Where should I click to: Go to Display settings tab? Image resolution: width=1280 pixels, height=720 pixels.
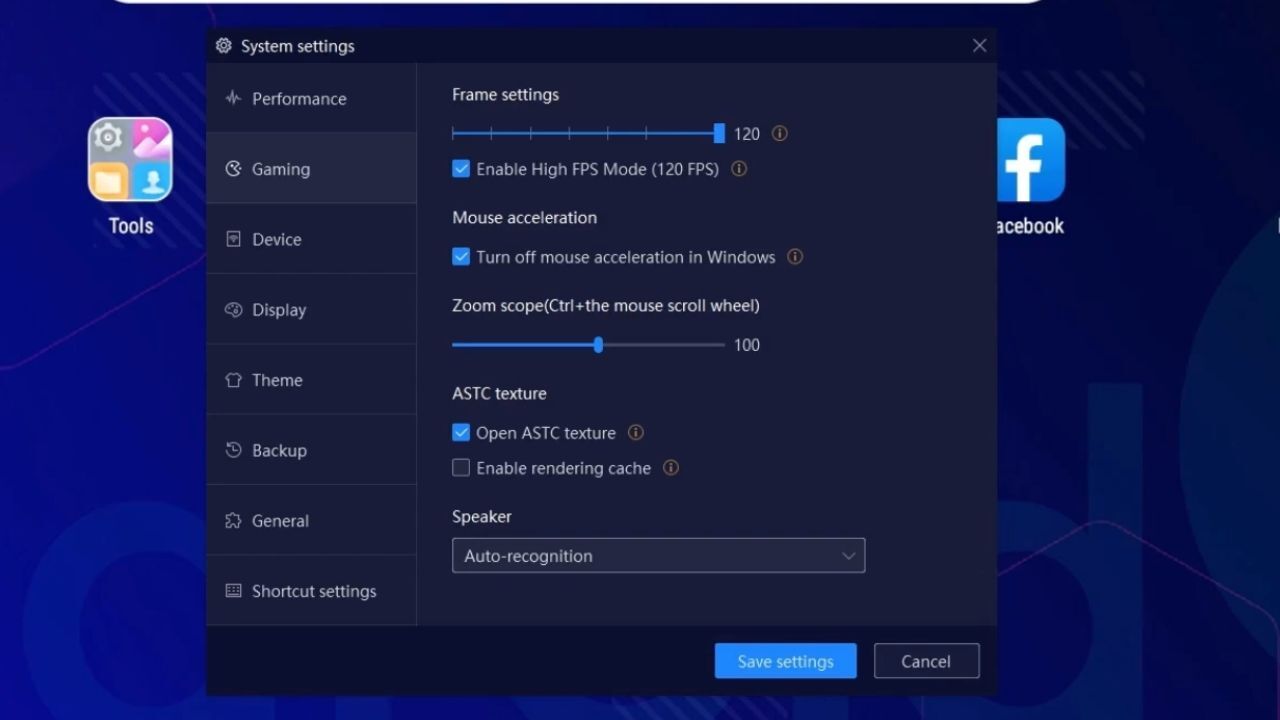click(311, 310)
